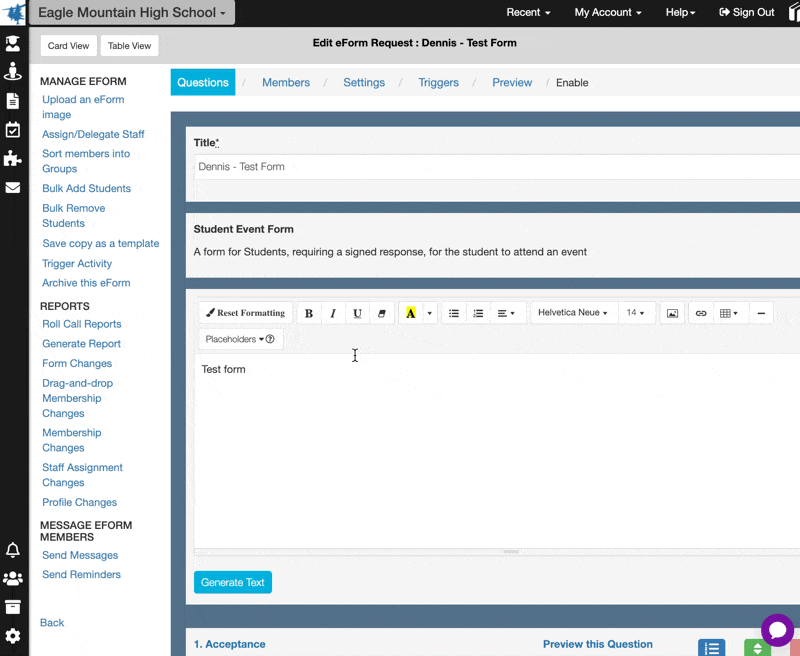The image size is (800, 656).
Task: Insert a hyperlink using the link icon
Action: (700, 313)
